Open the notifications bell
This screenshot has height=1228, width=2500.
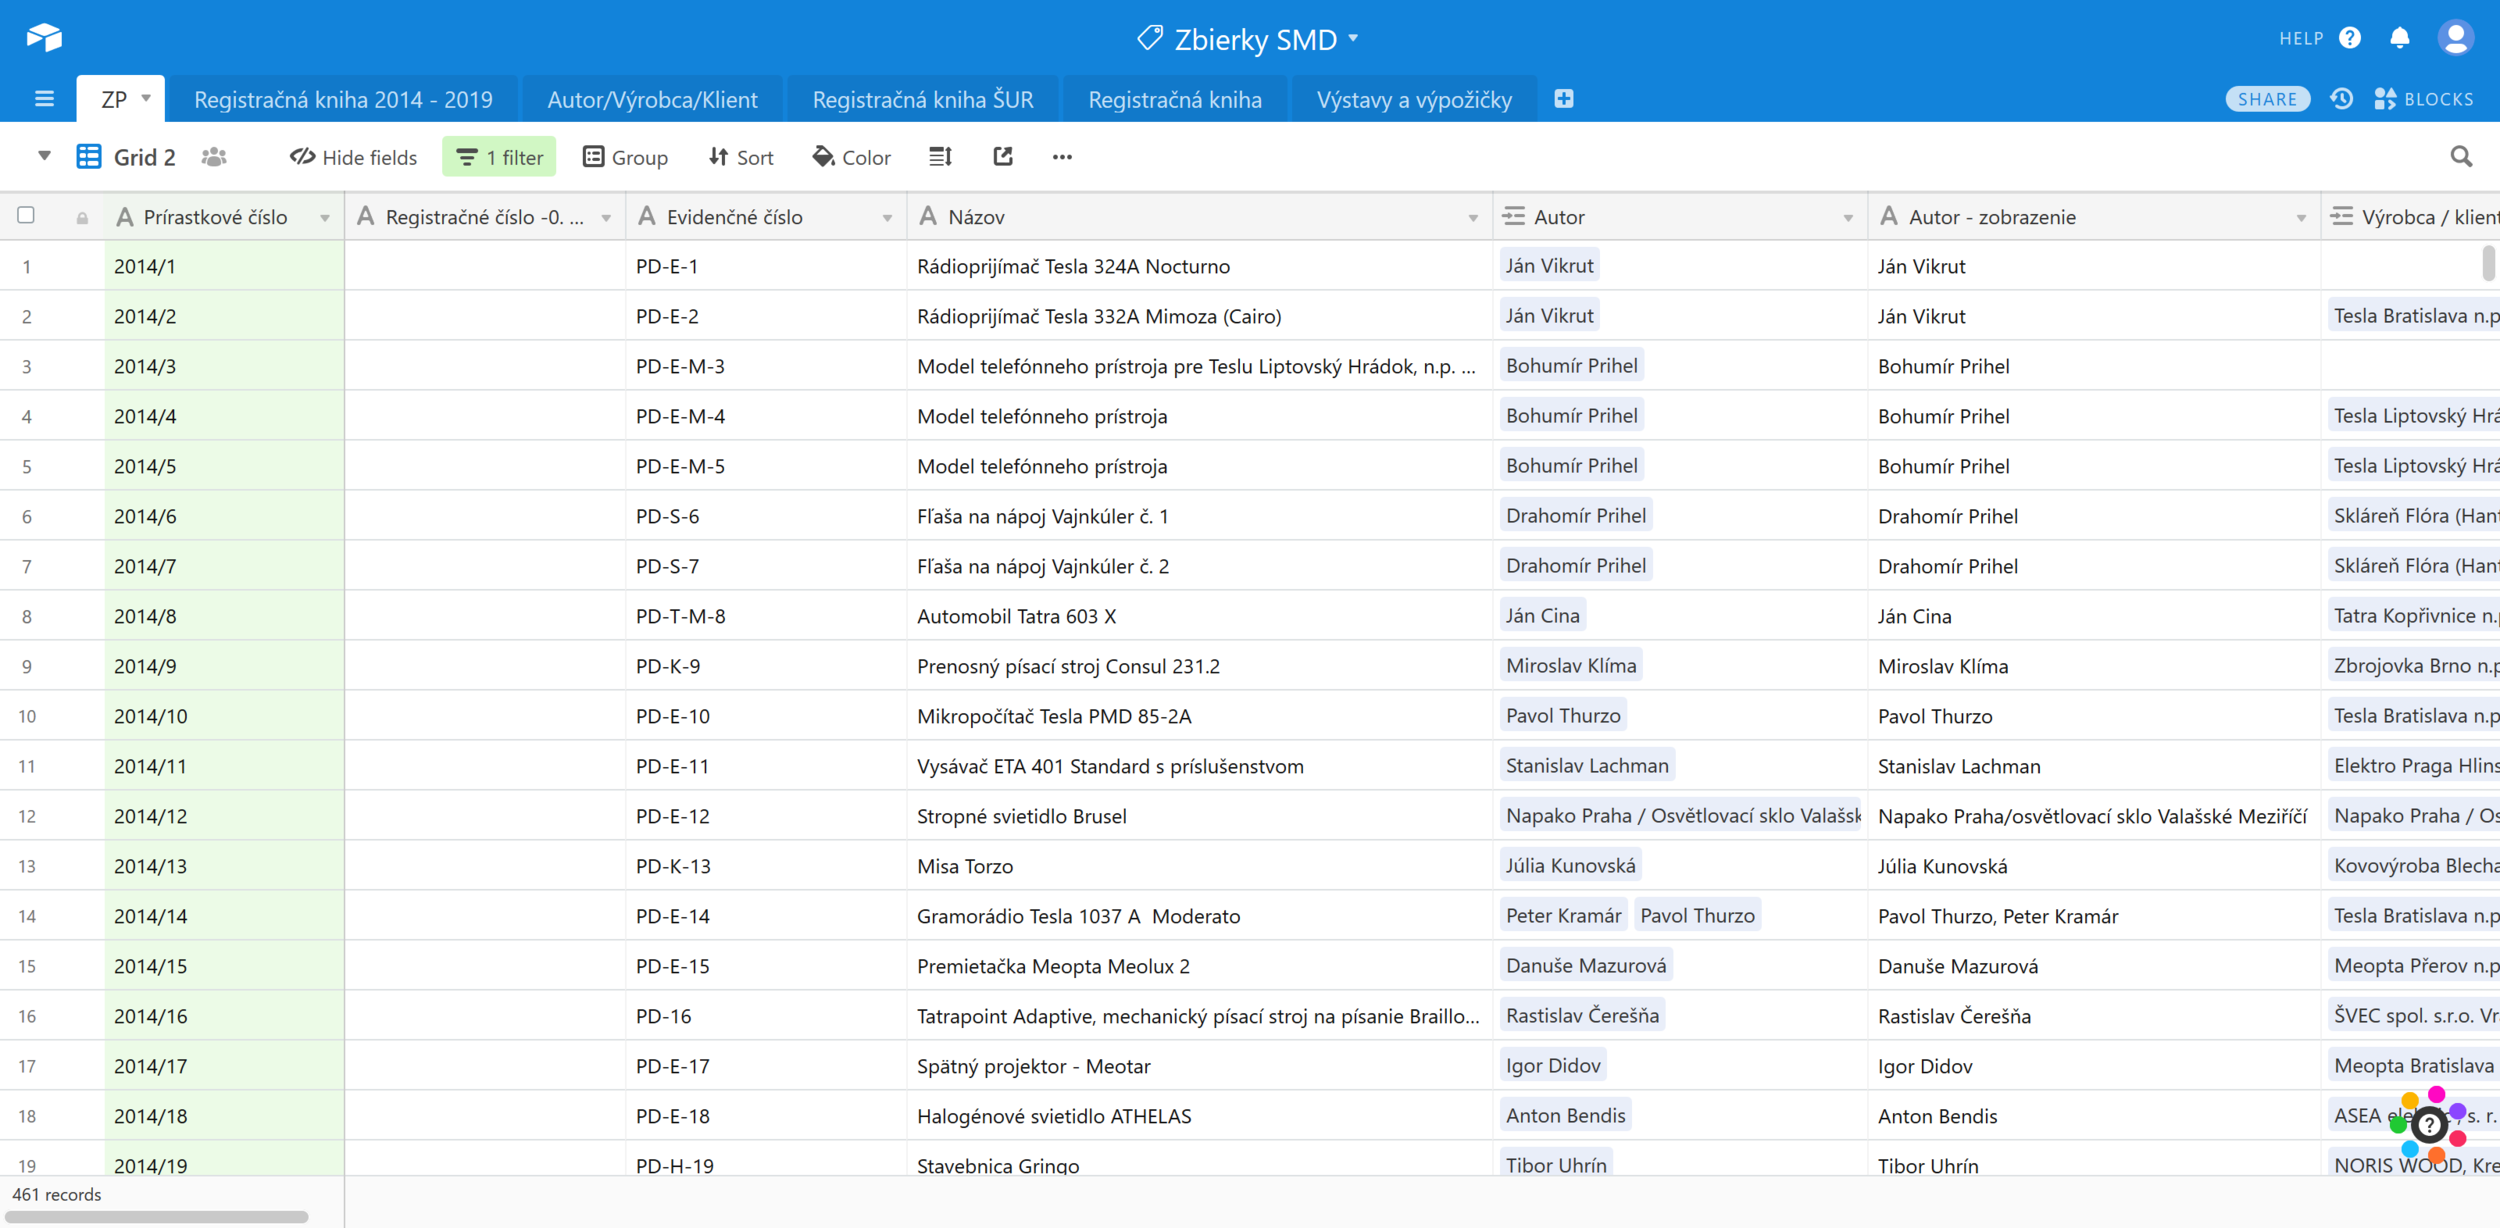point(2399,38)
